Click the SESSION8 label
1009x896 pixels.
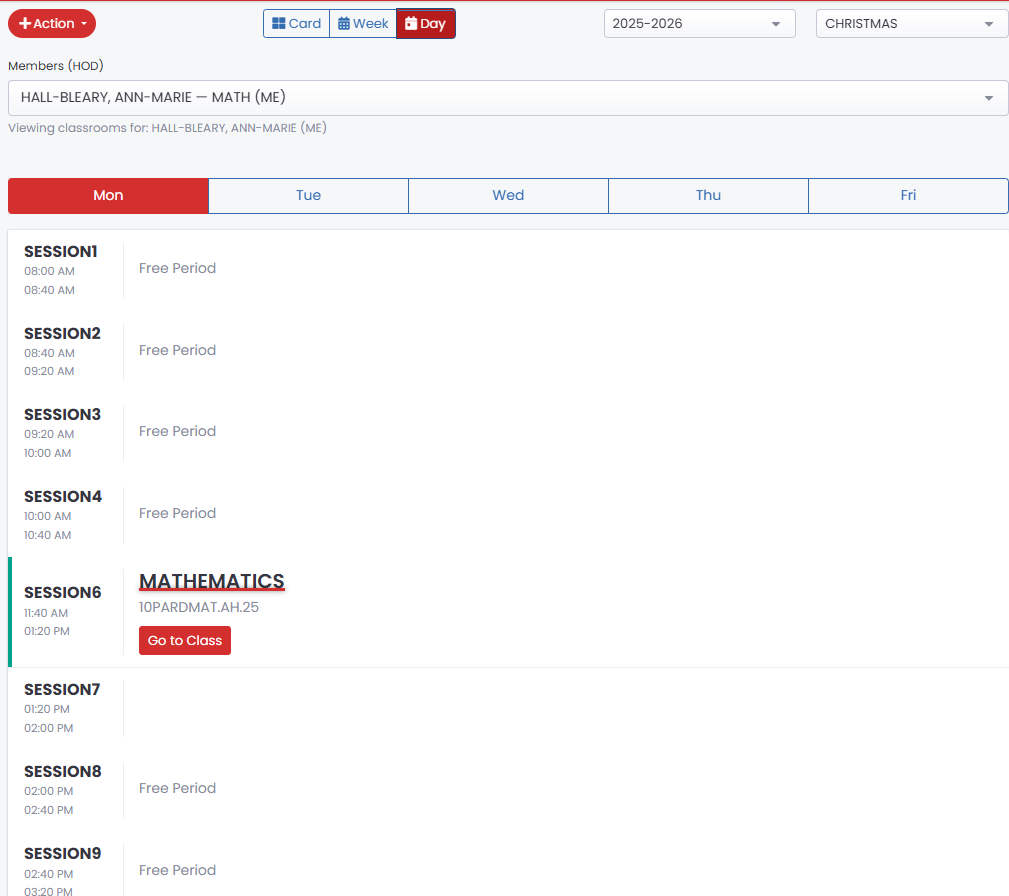click(62, 772)
